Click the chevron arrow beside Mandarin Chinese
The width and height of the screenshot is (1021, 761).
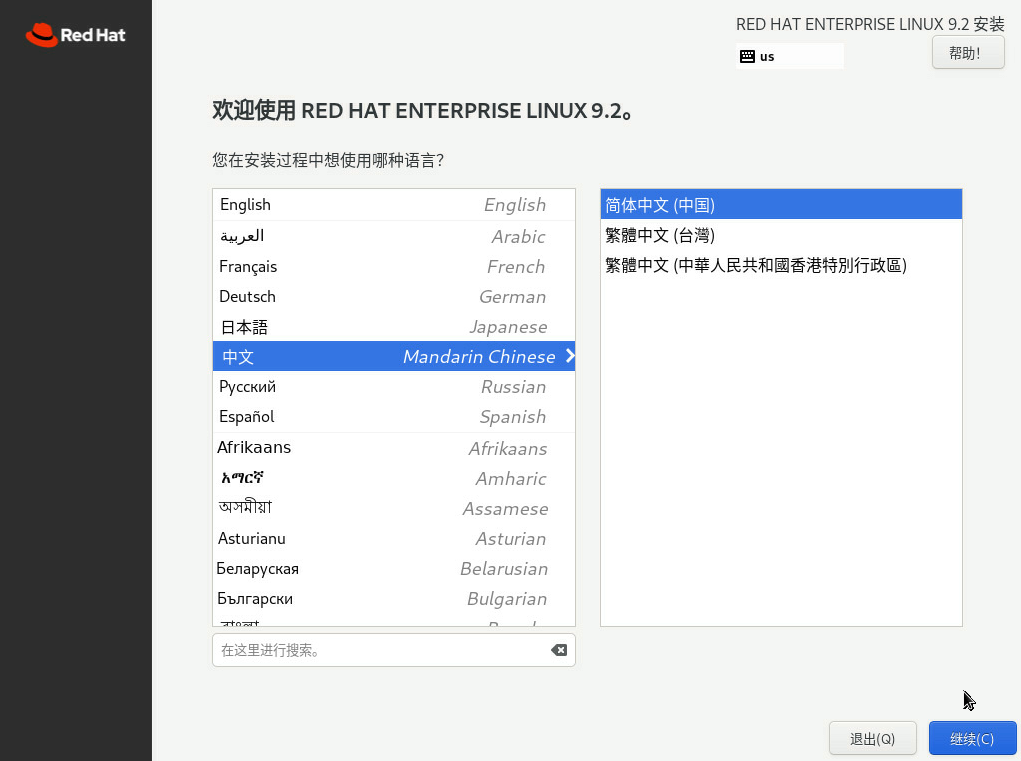tap(569, 356)
